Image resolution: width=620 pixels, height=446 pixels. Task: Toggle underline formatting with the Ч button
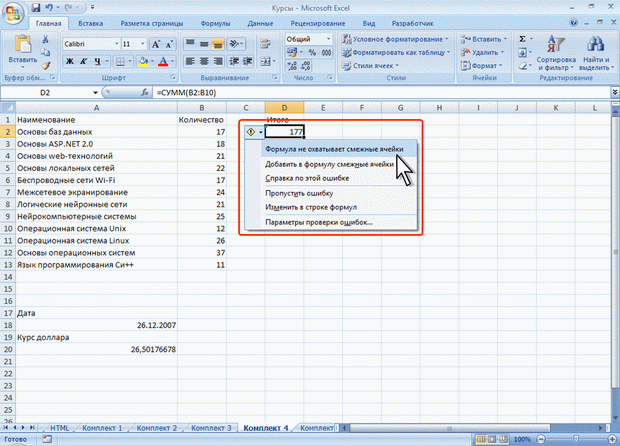click(97, 62)
